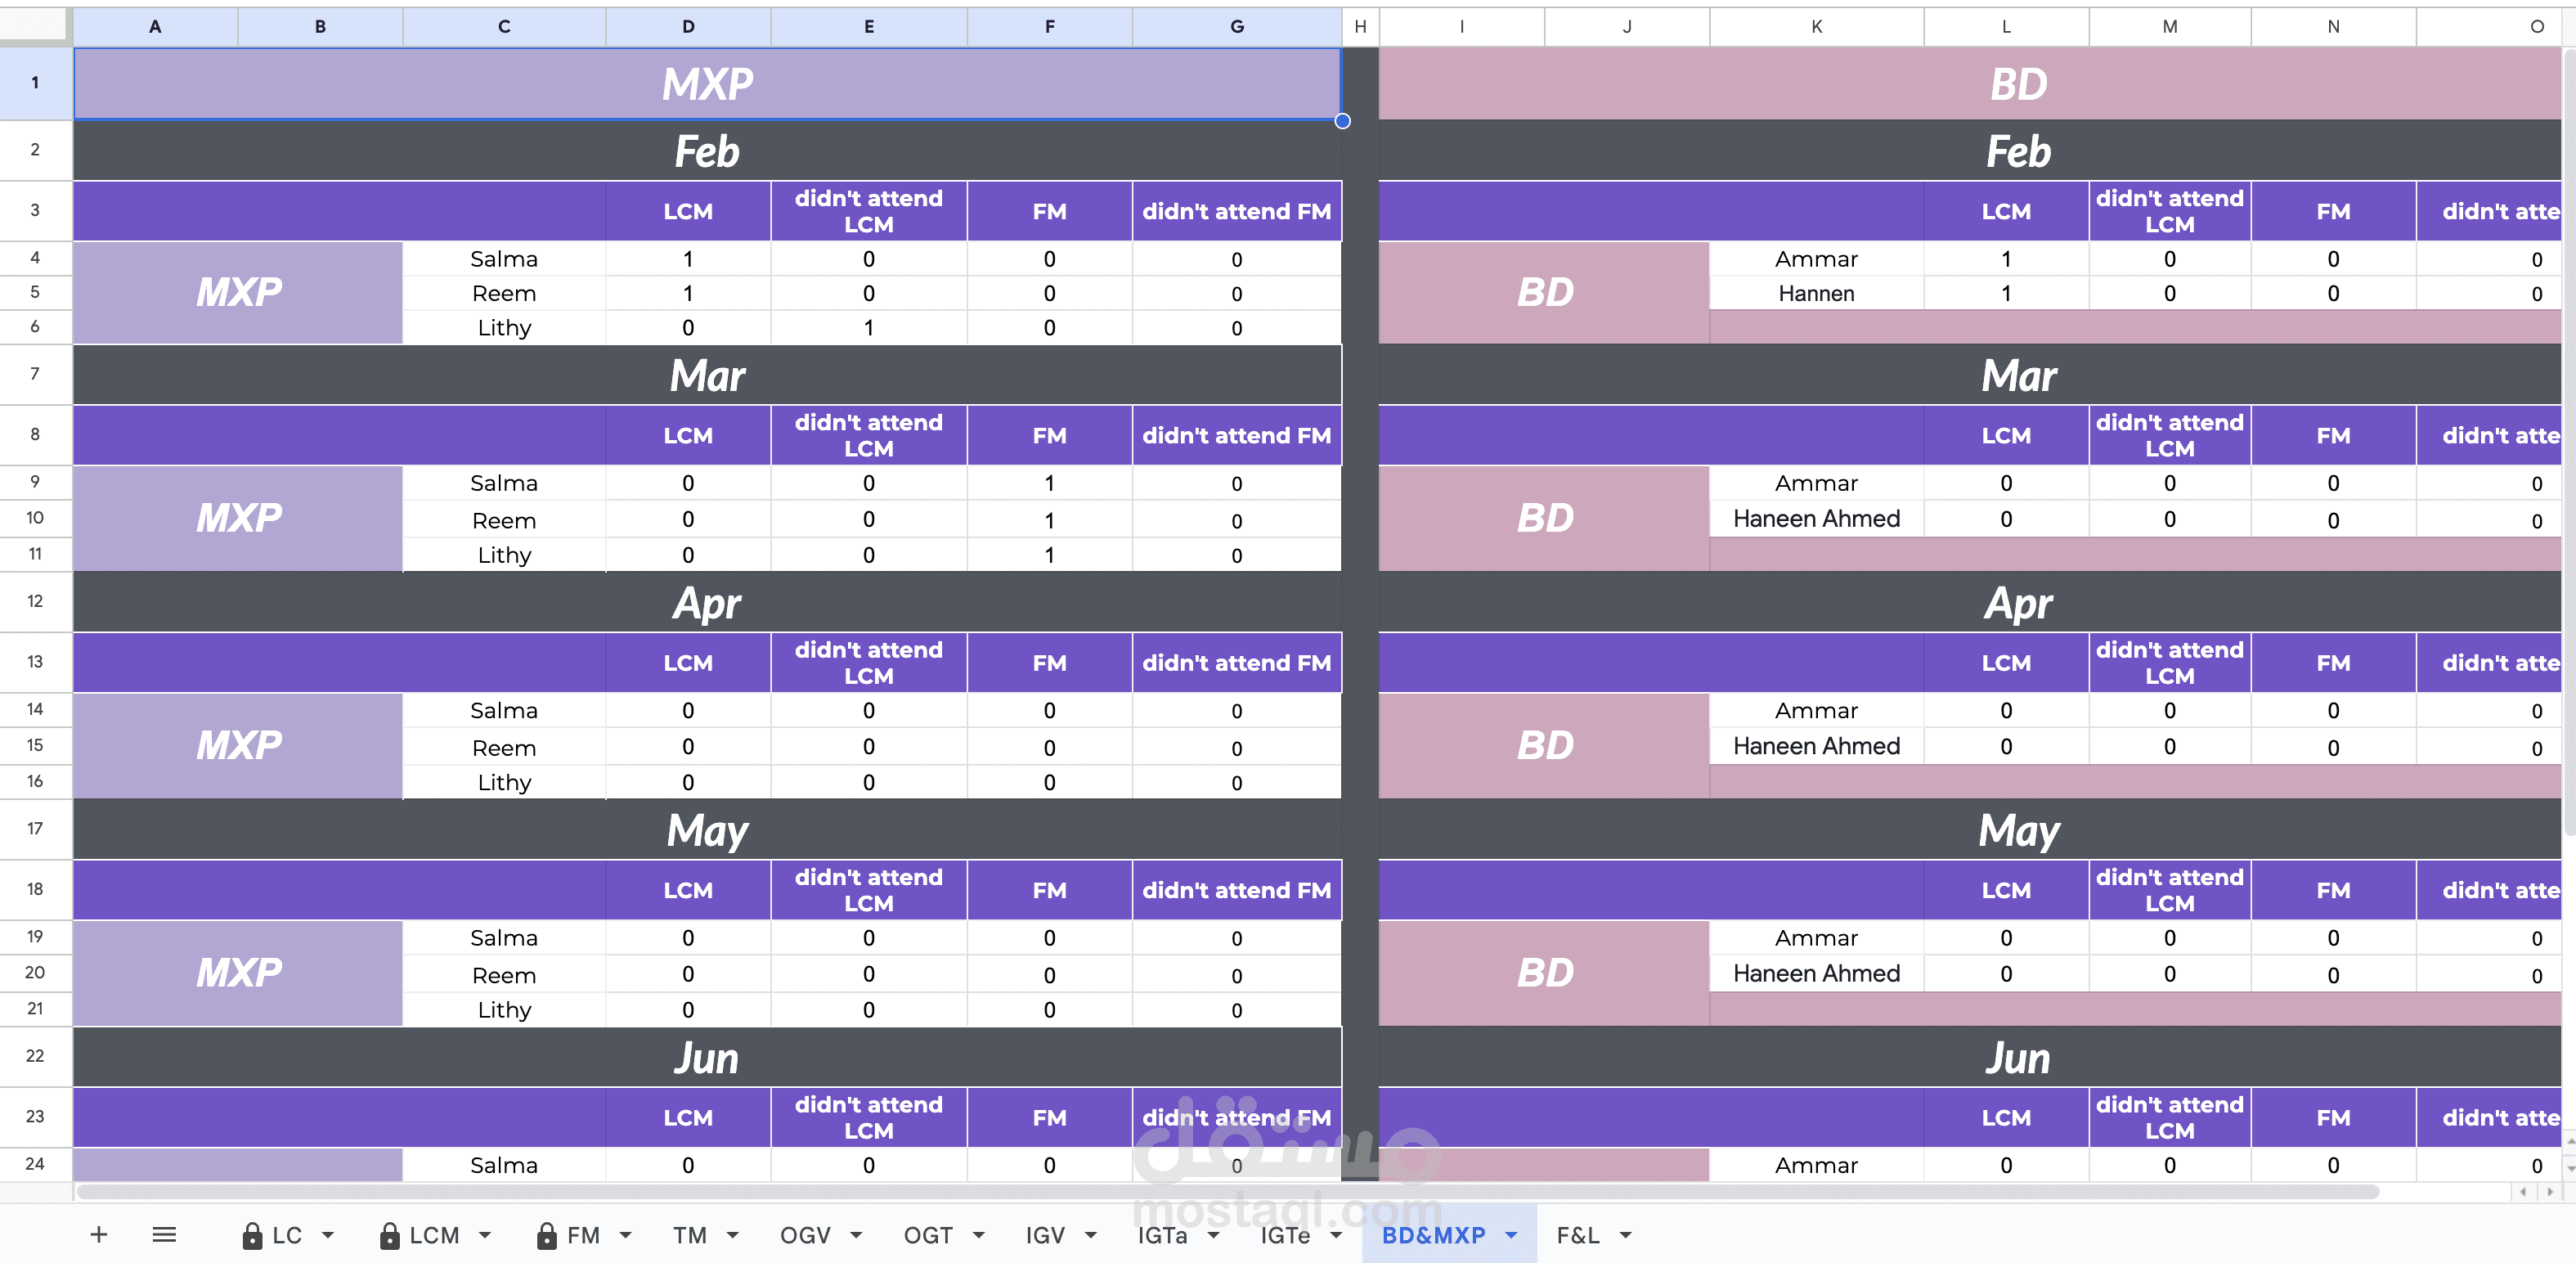Switch to the LC sheet tab
The image size is (2576, 1263).
[287, 1236]
